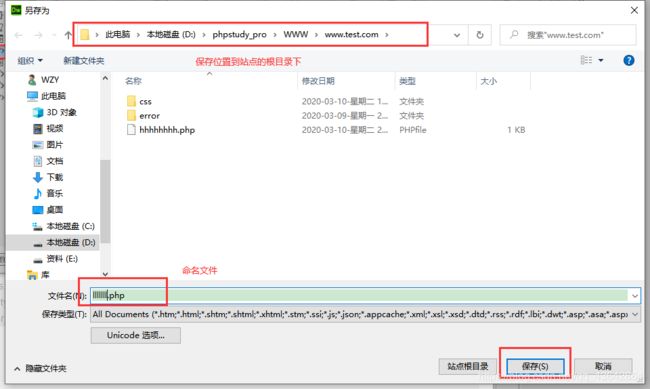Image resolution: width=650 pixels, height=389 pixels.
Task: Open 视频 in the navigation pane
Action: 54,129
